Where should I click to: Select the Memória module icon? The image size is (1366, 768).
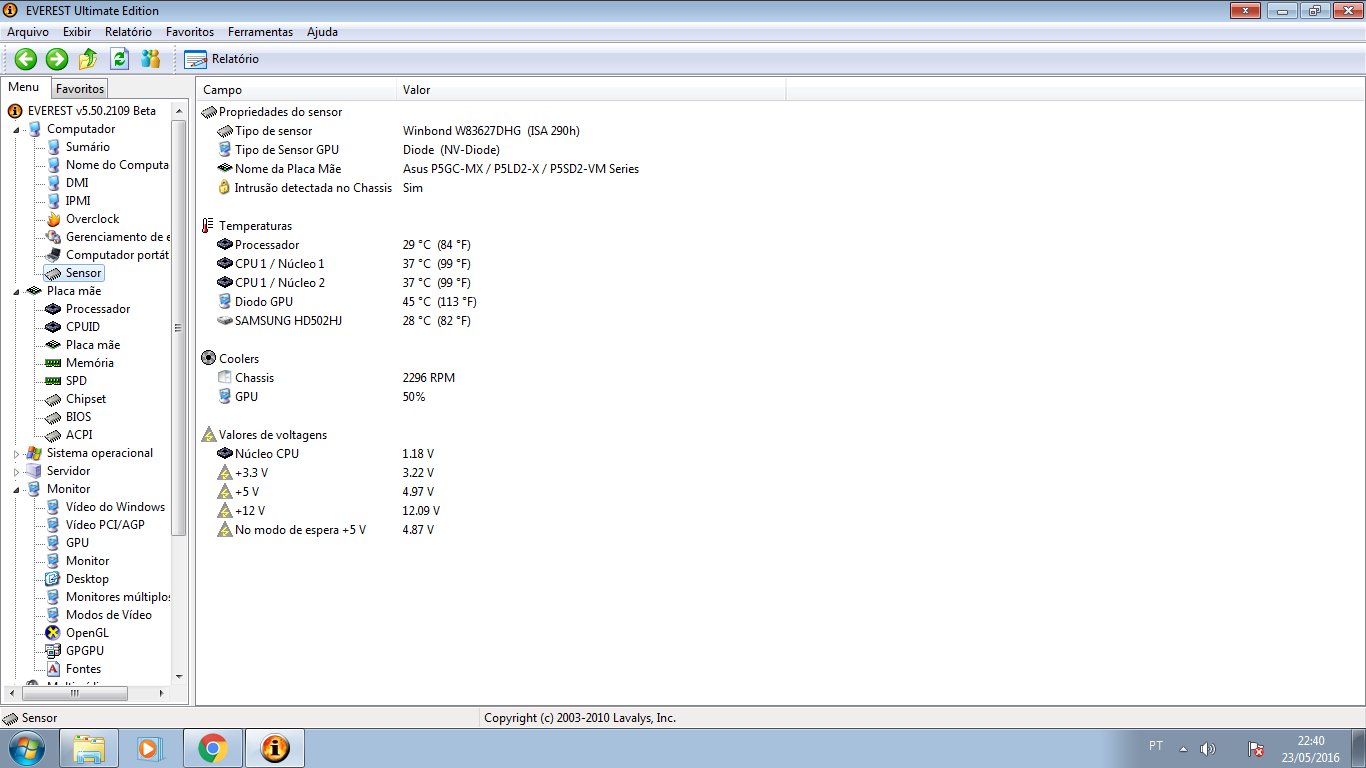tap(54, 363)
